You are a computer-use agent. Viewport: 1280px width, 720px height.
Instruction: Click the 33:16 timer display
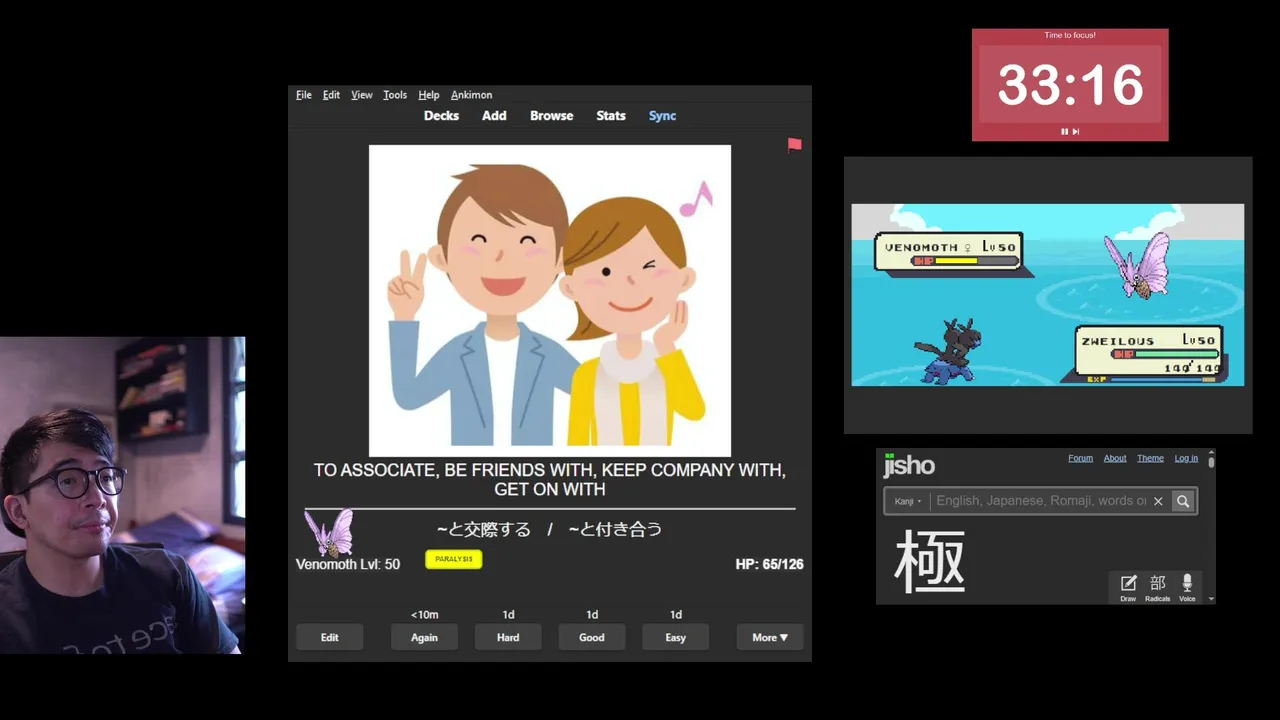point(1070,85)
